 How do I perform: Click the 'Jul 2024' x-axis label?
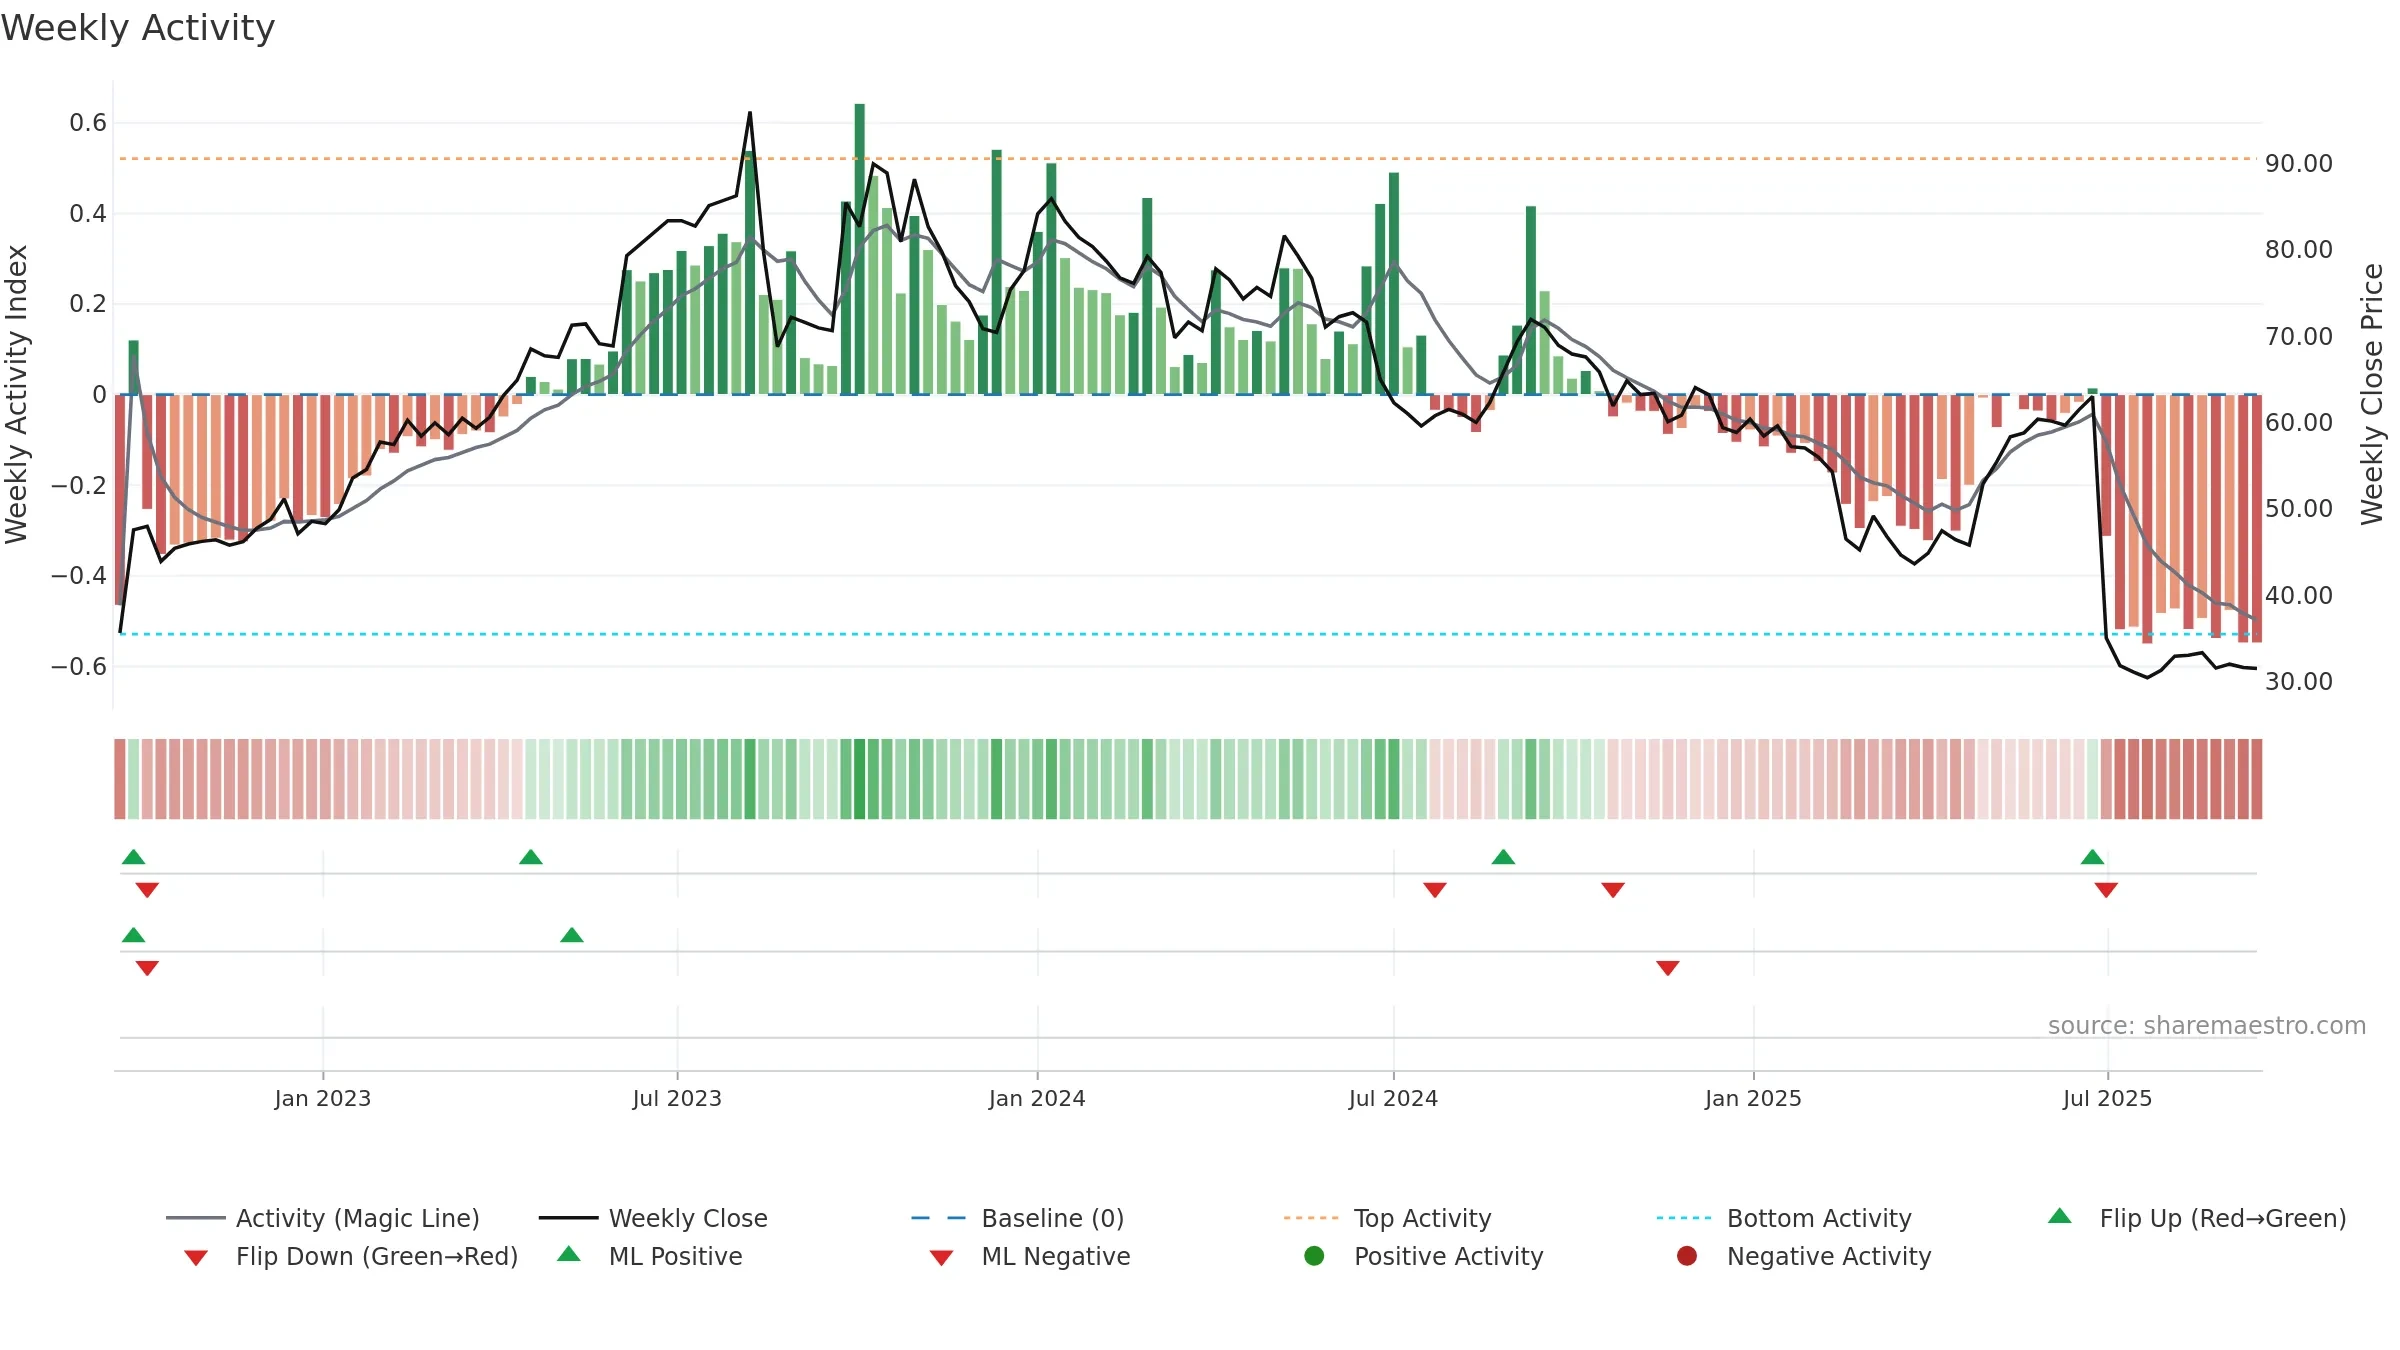[x=1393, y=1098]
